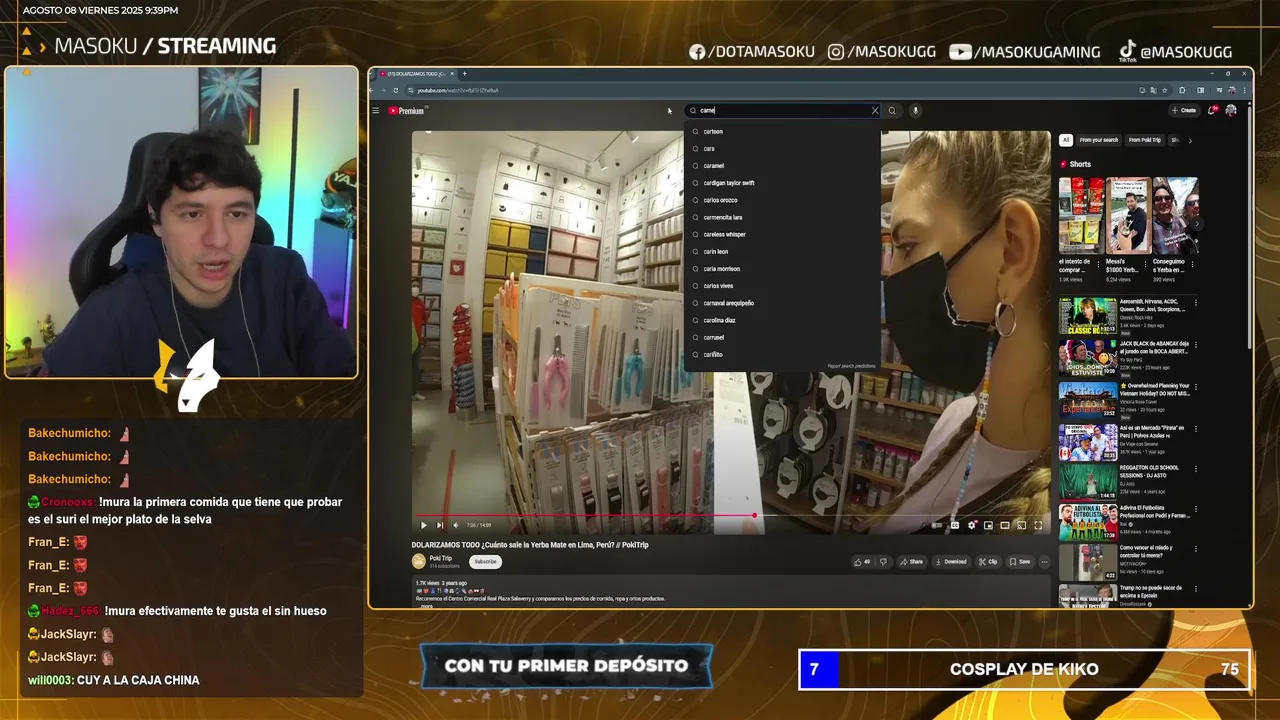Like the video thumbs up
Image resolution: width=1280 pixels, height=720 pixels.
pos(862,562)
